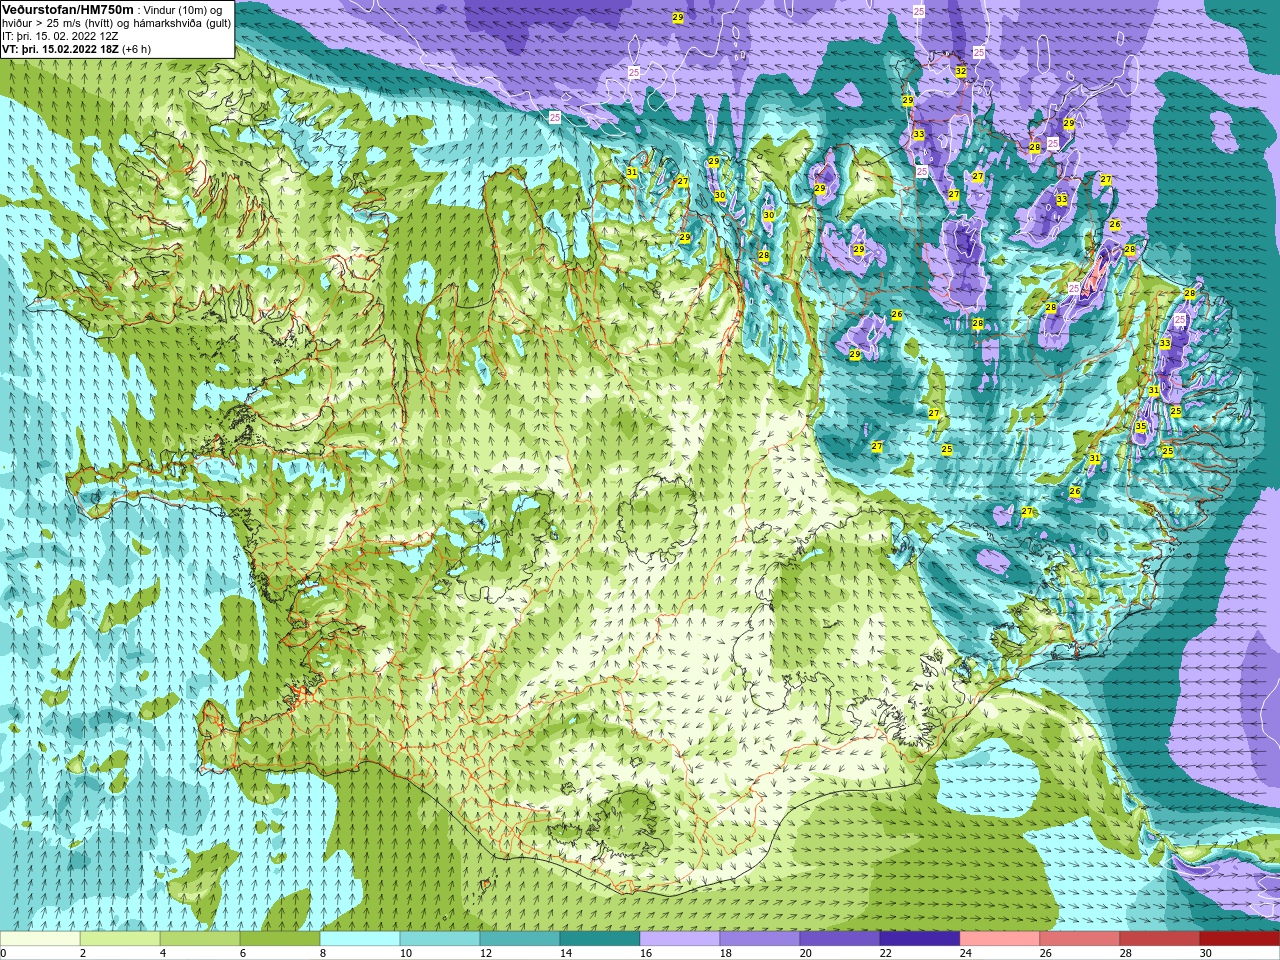The height and width of the screenshot is (960, 1280).
Task: Click the 6–8 m/s olive green legend swatch
Action: (x=280, y=939)
